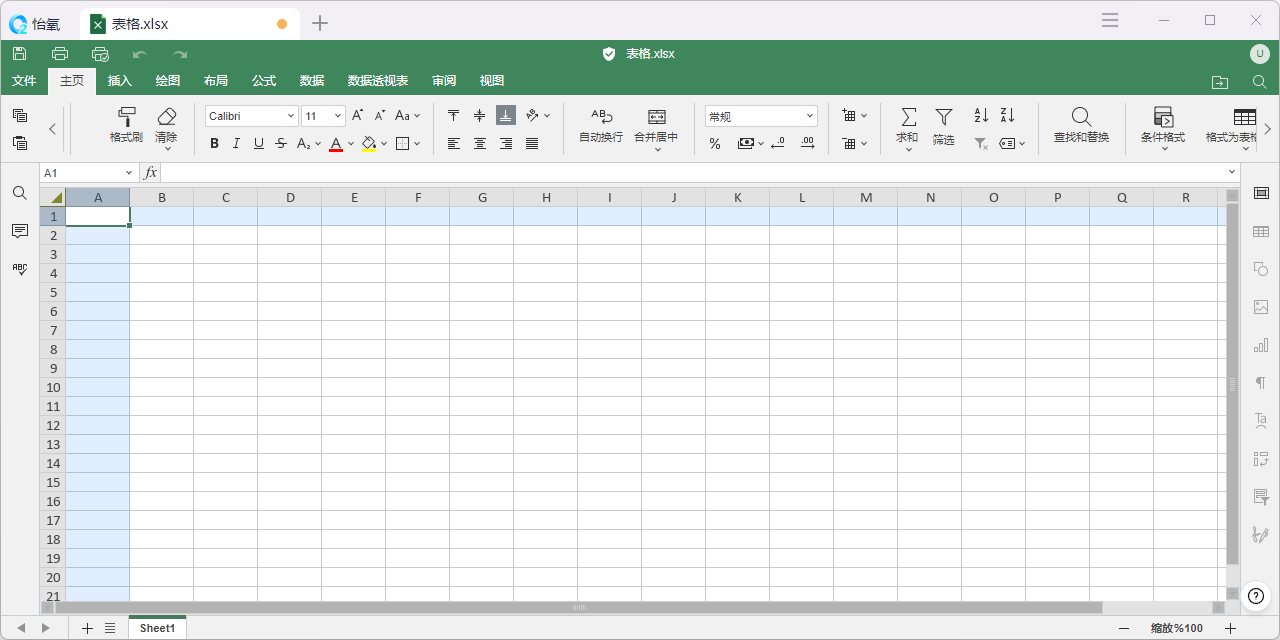This screenshot has height=640, width=1280.
Task: Toggle center horizontal text alignment
Action: click(x=480, y=143)
